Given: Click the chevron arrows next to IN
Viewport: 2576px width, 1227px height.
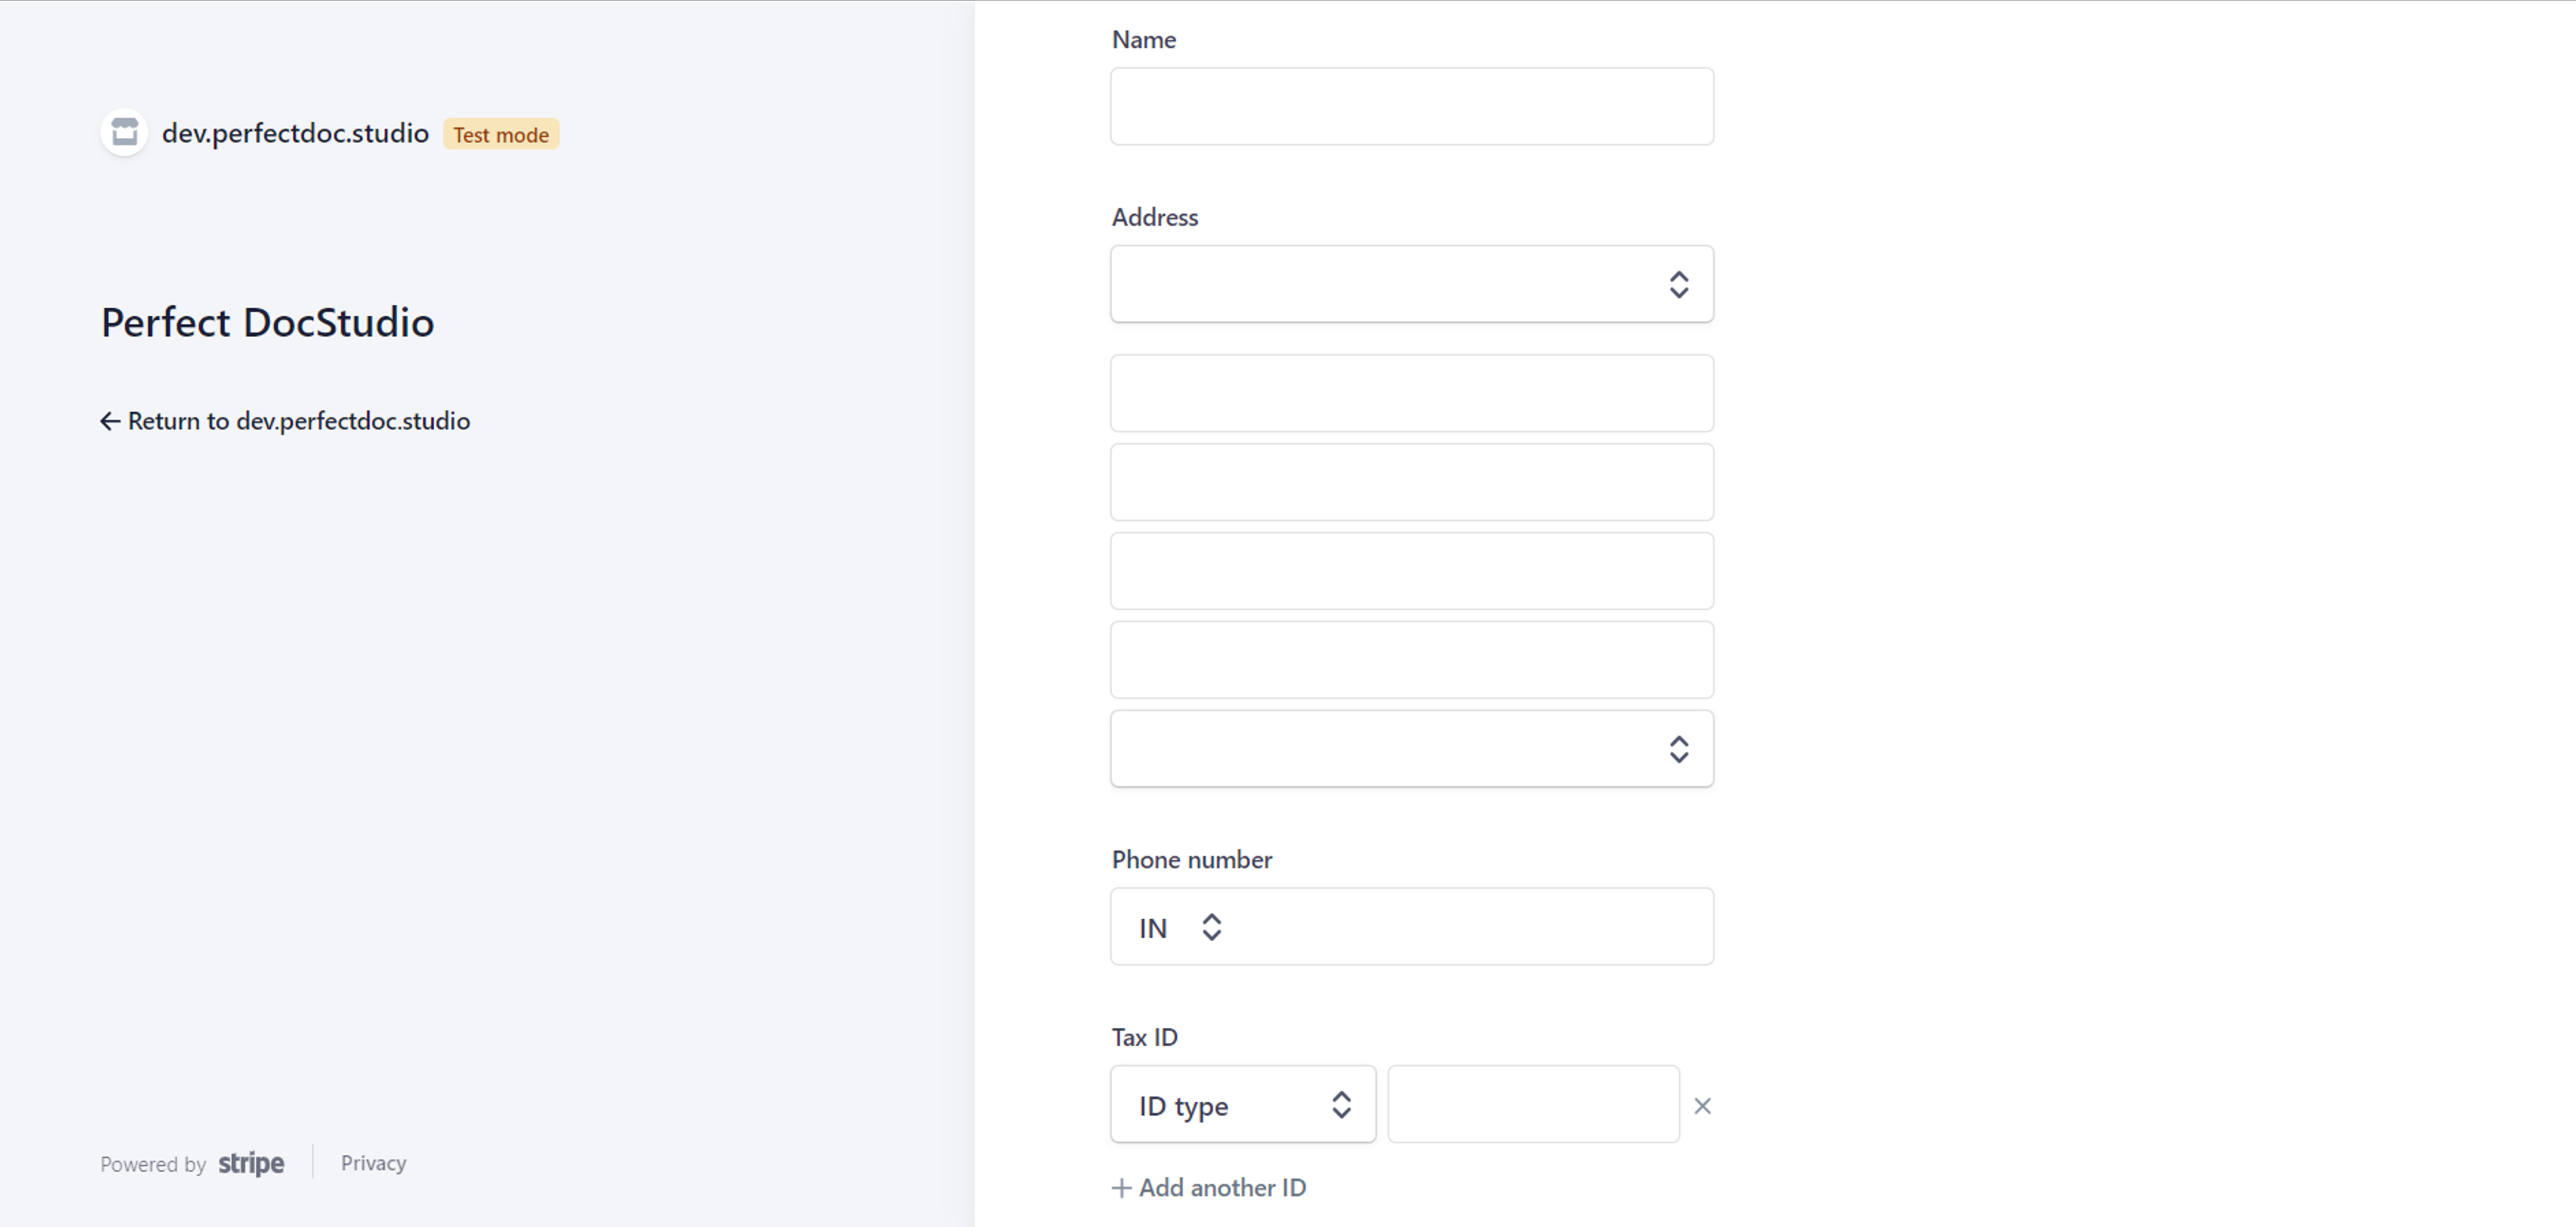Looking at the screenshot, I should pos(1211,927).
